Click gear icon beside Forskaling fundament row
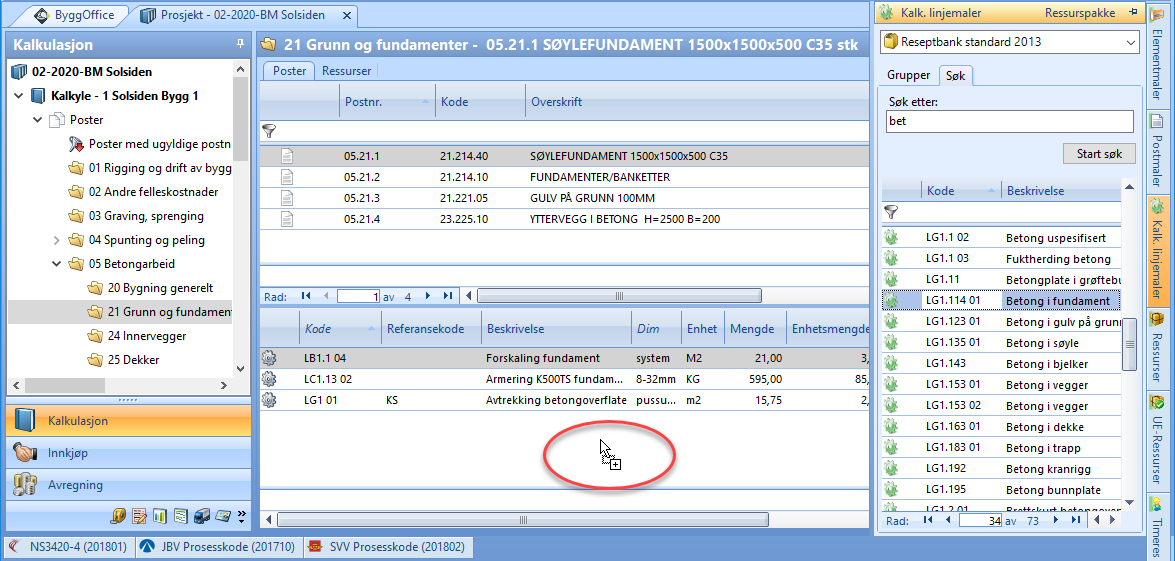 [269, 358]
